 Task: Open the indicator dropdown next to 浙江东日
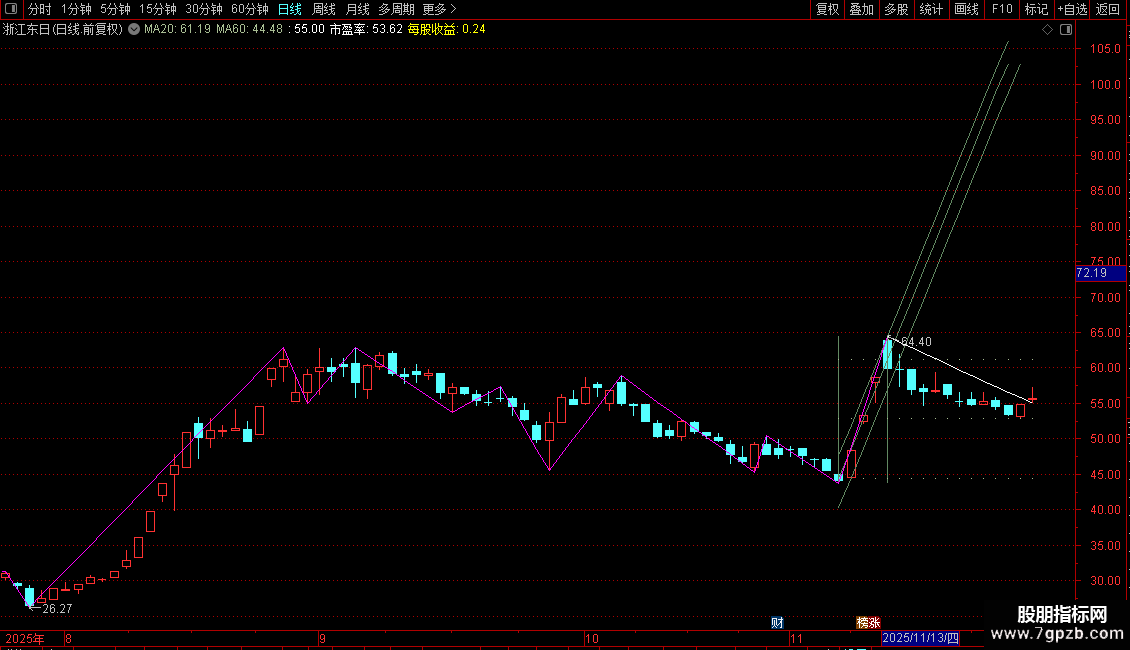[x=134, y=30]
